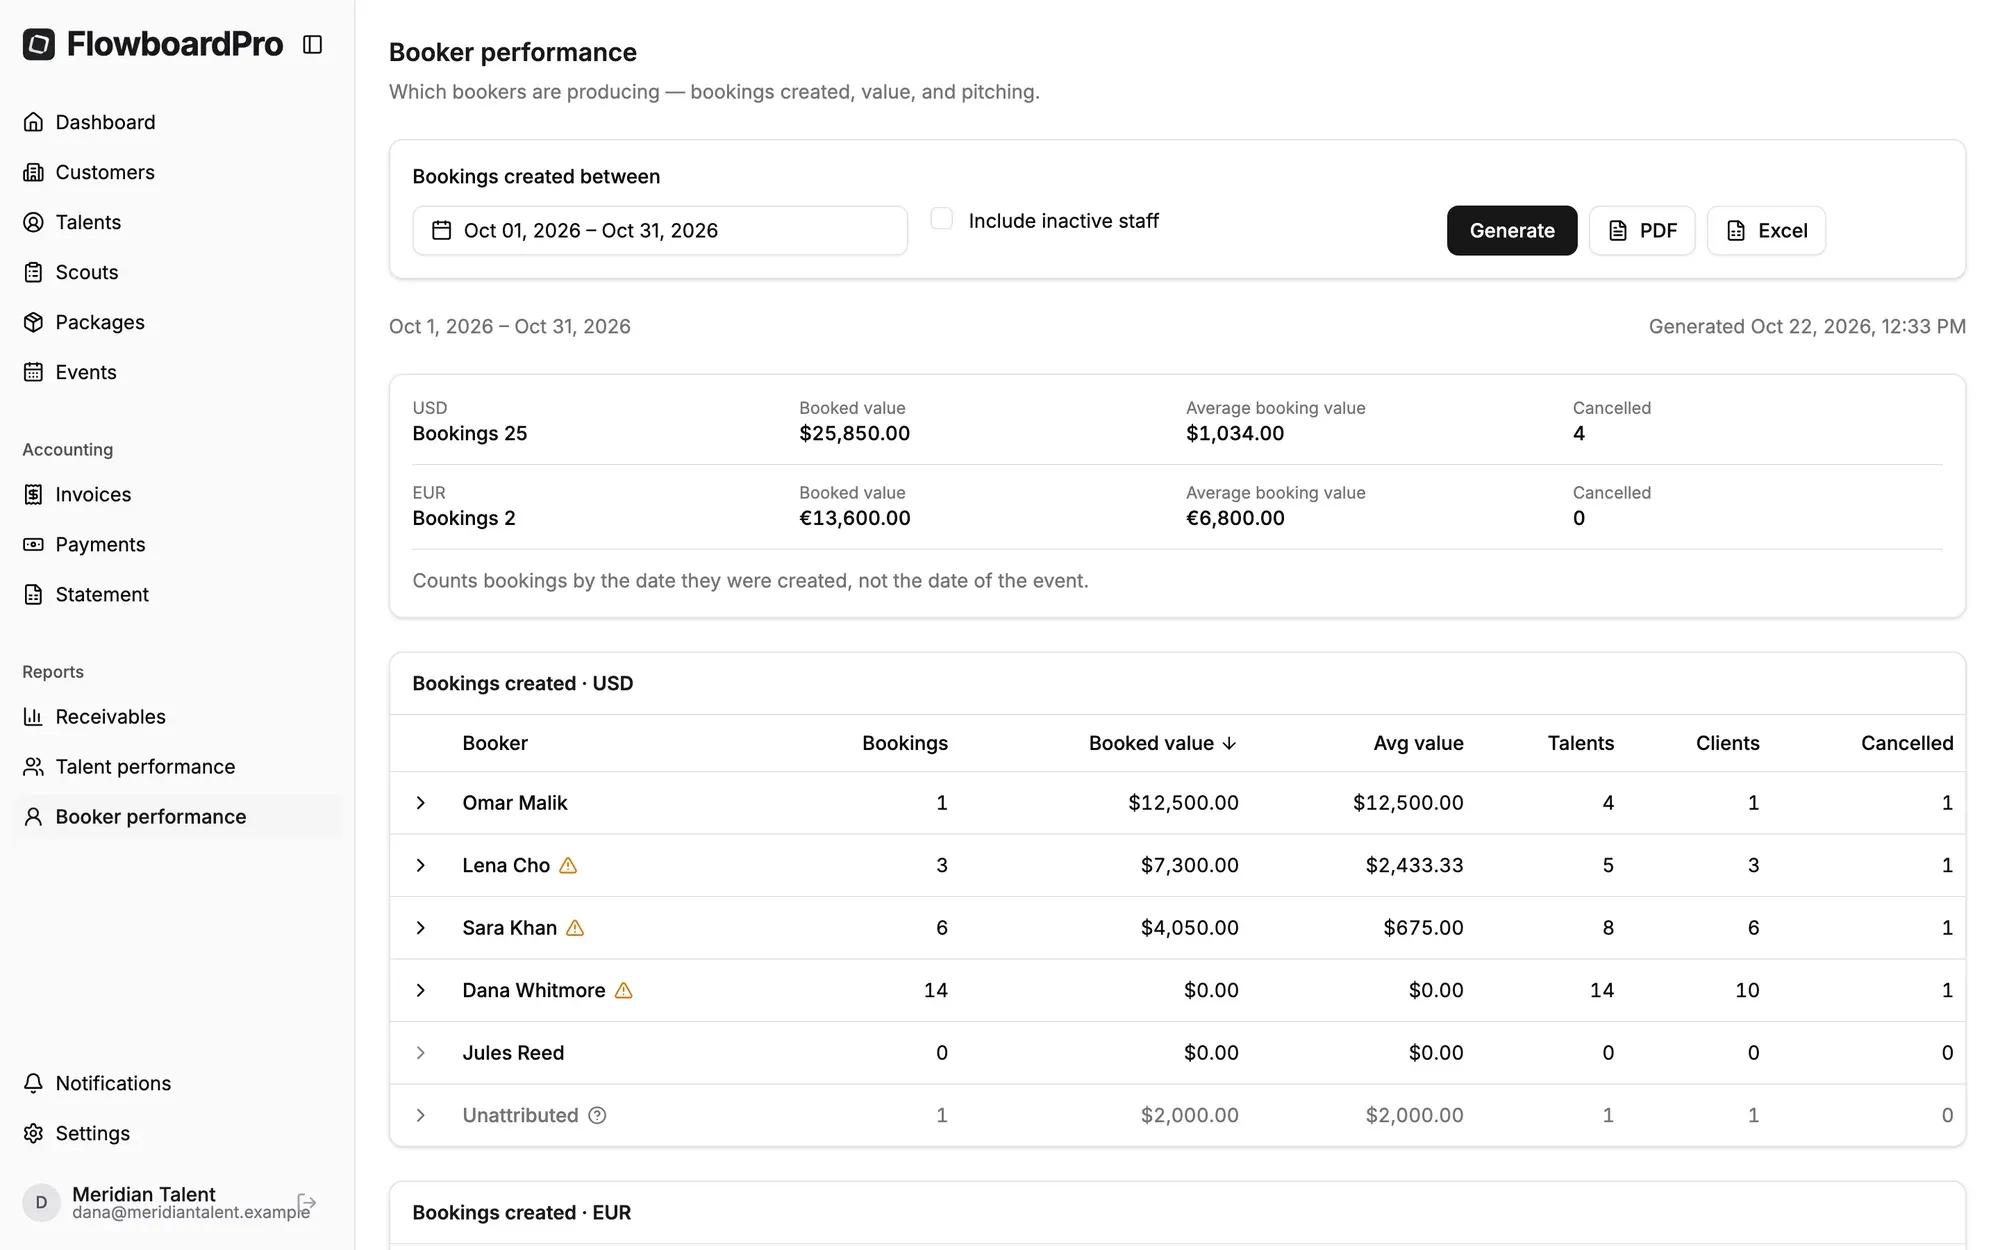
Task: Collapse sidebar using panel toggle icon
Action: tap(312, 44)
